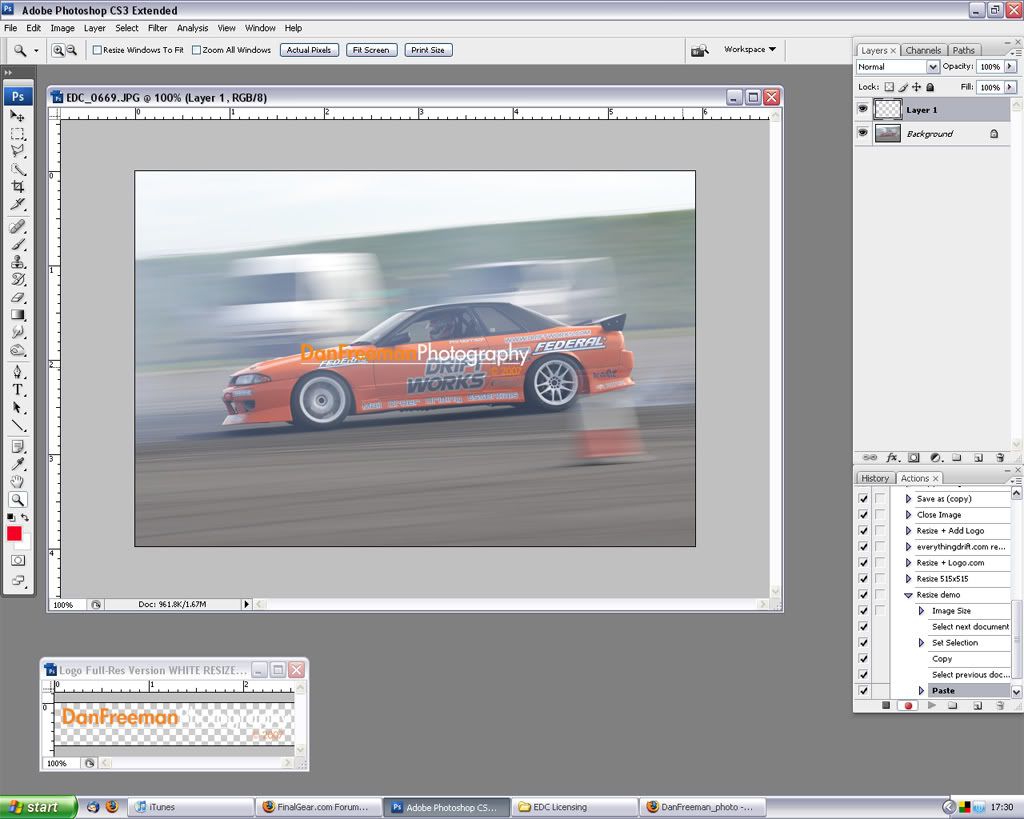Viewport: 1024px width, 819px height.
Task: Click the Actual Pixels button
Action: tap(309, 50)
